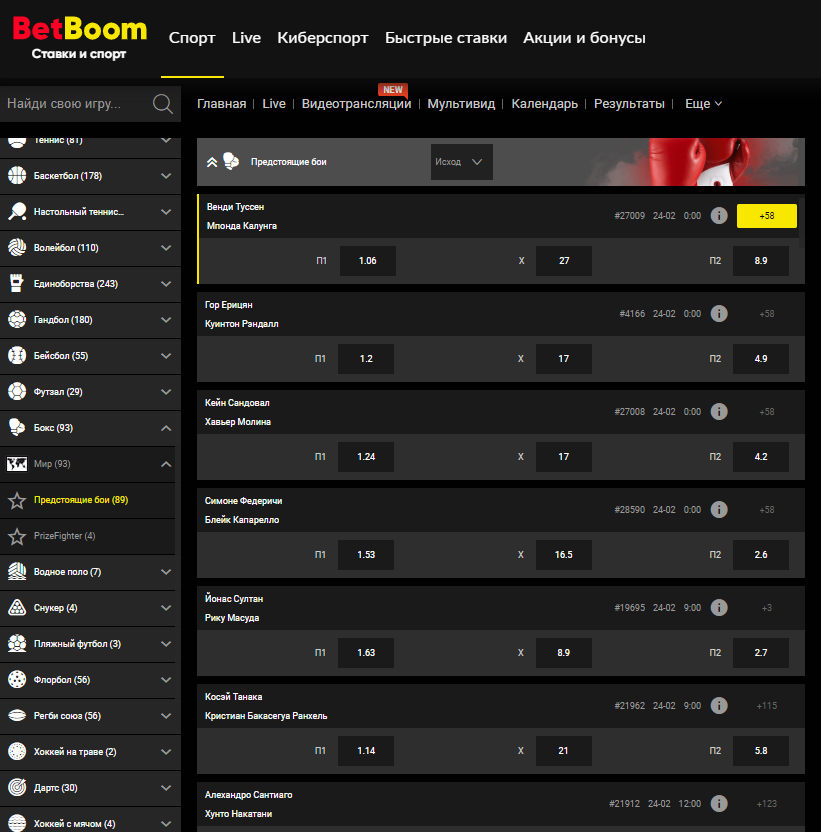Click the snooker balls icon
The image size is (821, 832).
(x=17, y=608)
